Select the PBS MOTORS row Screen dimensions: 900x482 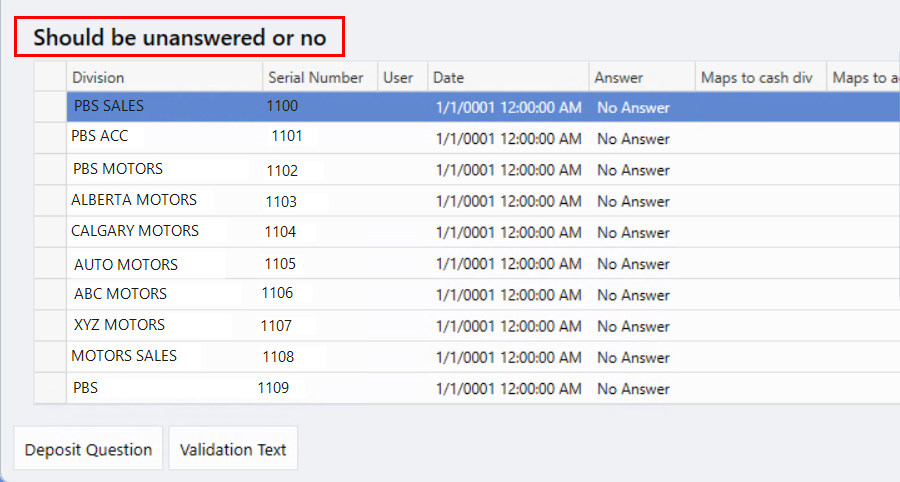[483, 169]
